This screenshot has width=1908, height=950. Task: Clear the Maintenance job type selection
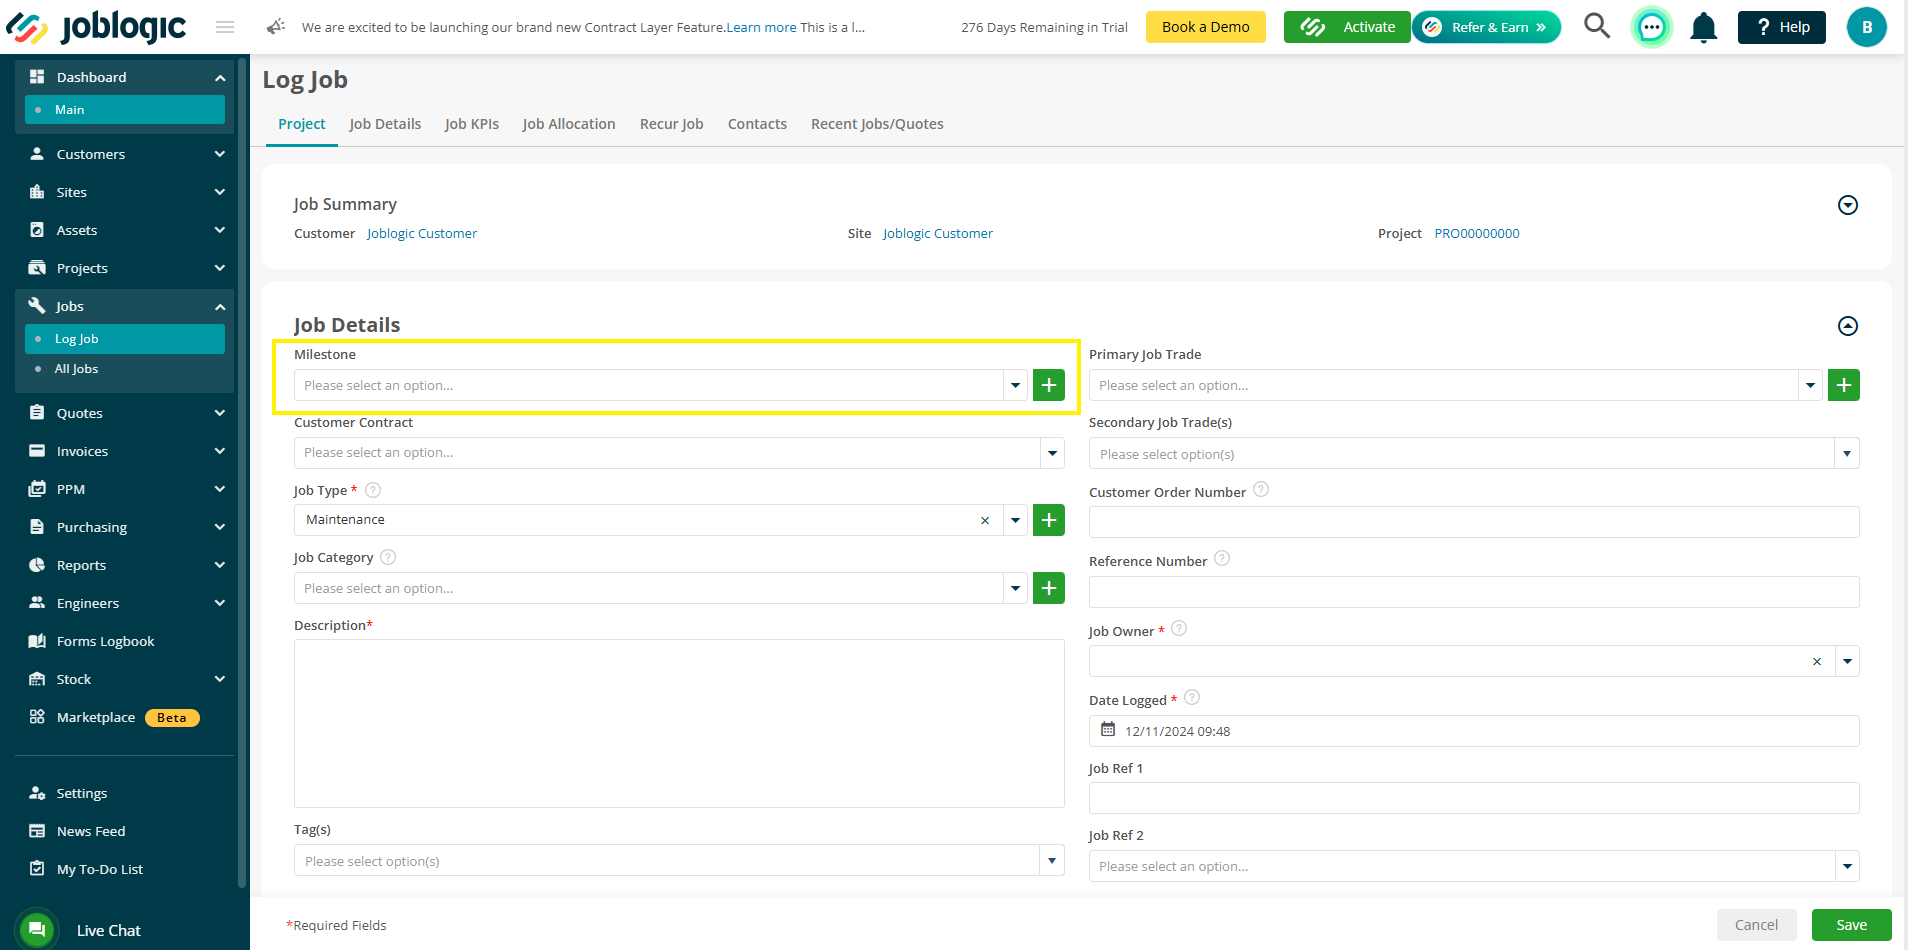pyautogui.click(x=985, y=520)
